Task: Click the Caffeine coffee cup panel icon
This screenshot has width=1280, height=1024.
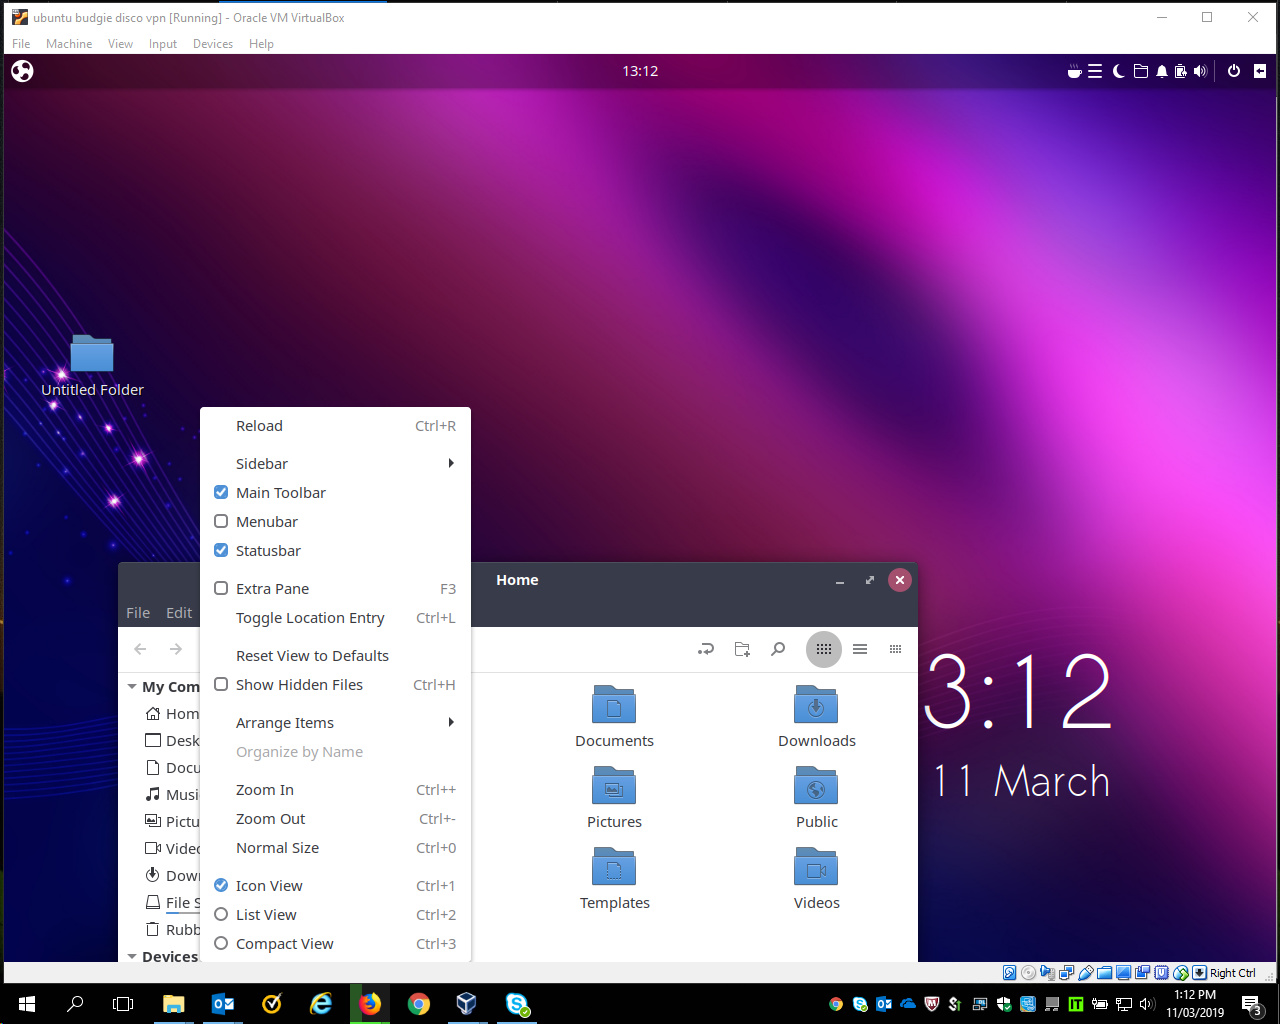Action: pos(1074,71)
